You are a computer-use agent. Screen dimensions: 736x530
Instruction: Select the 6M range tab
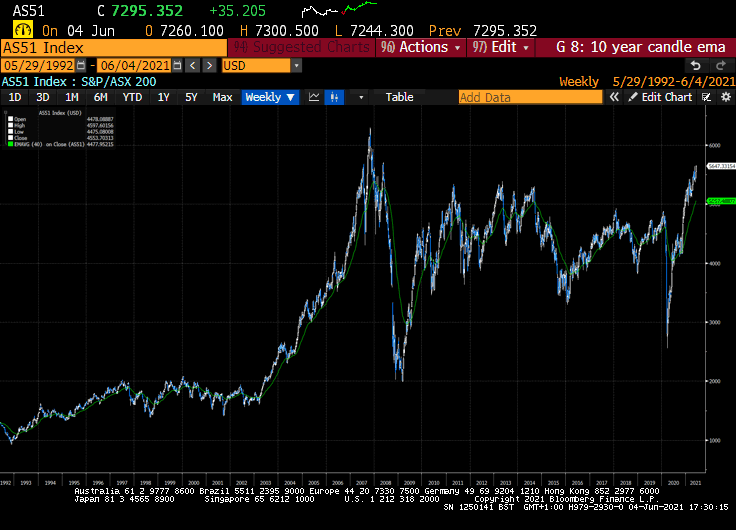pos(100,97)
